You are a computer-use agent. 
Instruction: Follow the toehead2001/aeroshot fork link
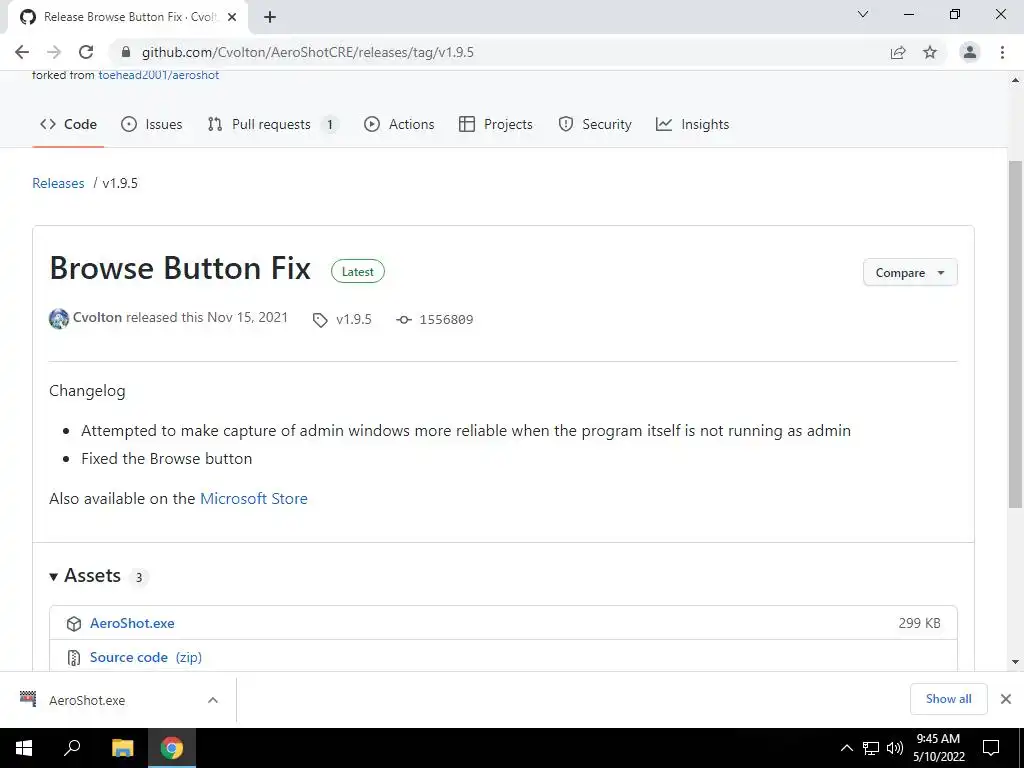coord(159,75)
